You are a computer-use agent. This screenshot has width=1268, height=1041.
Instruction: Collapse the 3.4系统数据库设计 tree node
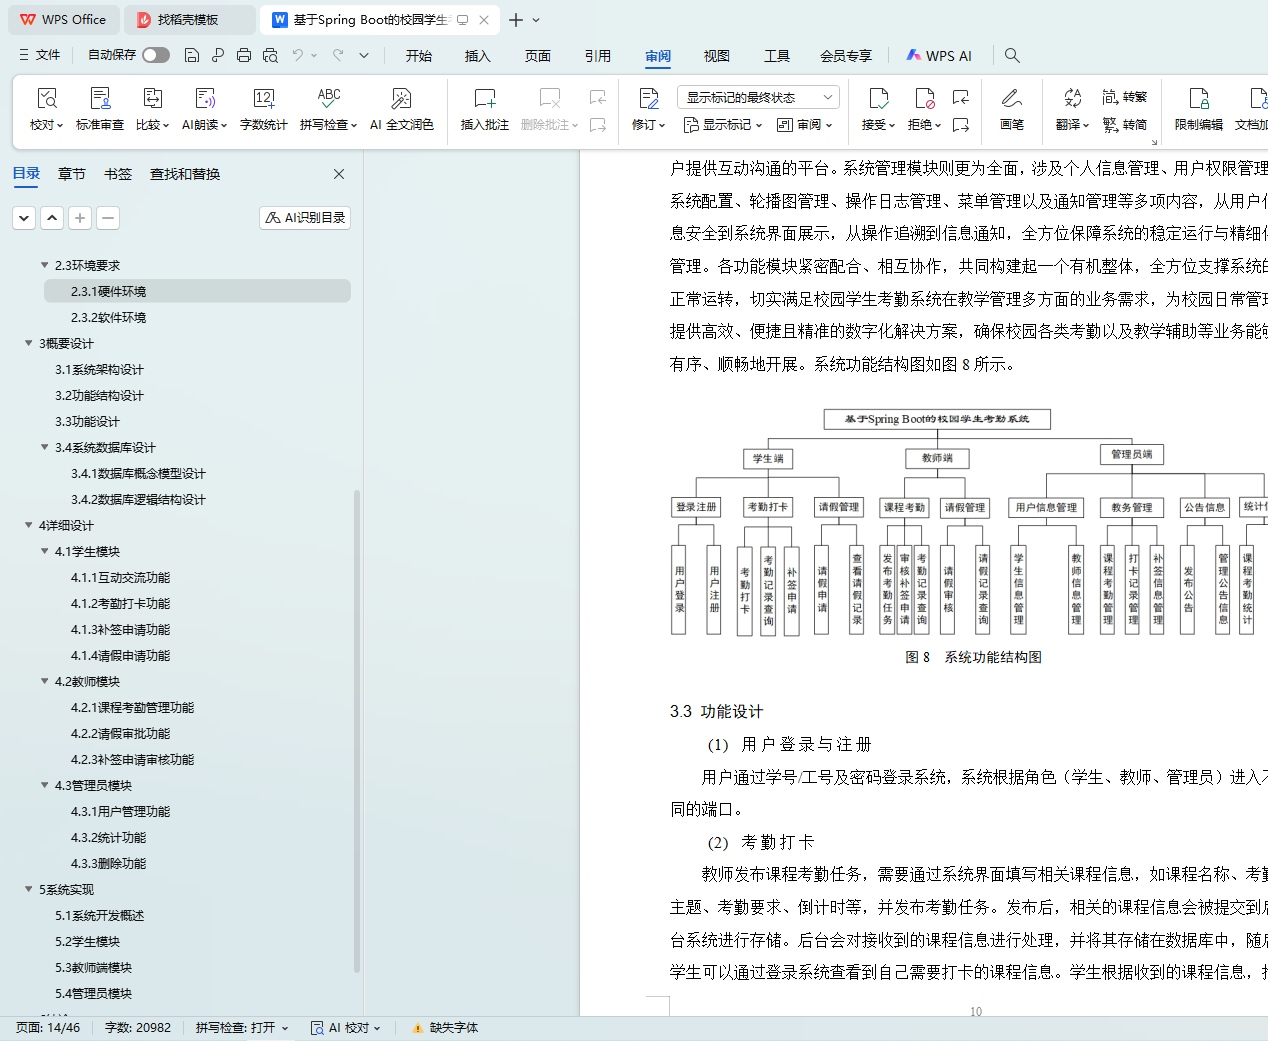tap(44, 447)
